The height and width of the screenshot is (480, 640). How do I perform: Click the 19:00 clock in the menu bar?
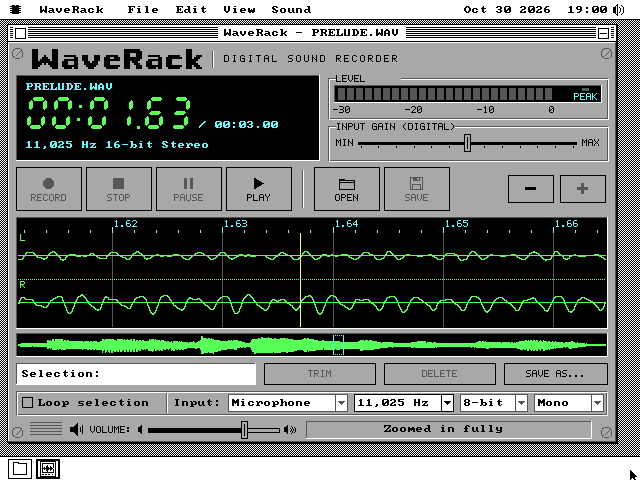[587, 9]
